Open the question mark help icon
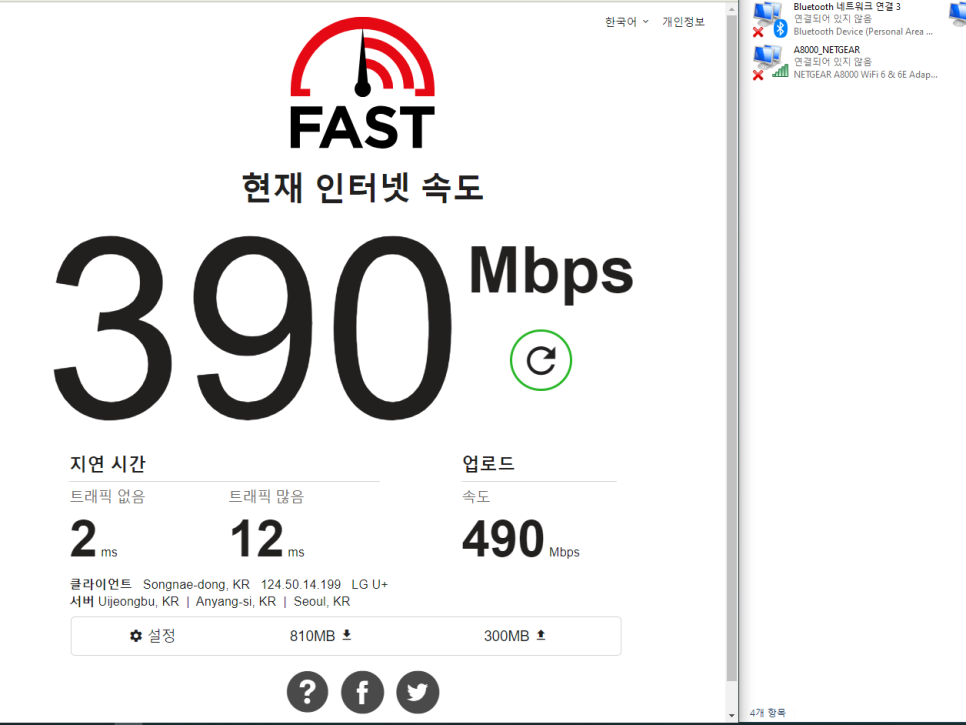Viewport: 966px width, 725px height. point(308,691)
